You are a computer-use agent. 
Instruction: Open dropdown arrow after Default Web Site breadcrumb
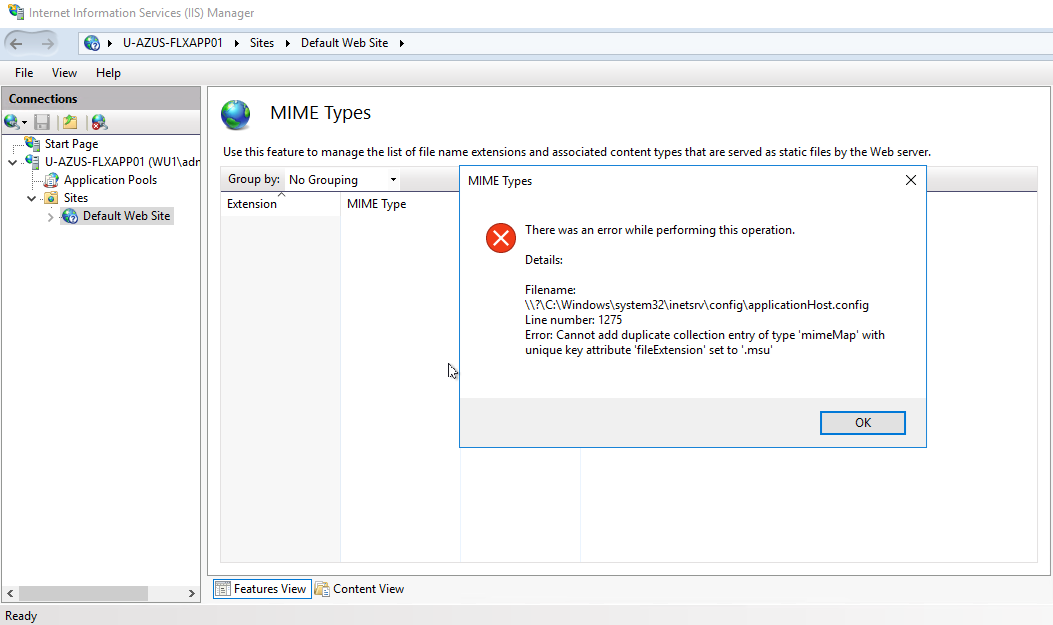402,44
